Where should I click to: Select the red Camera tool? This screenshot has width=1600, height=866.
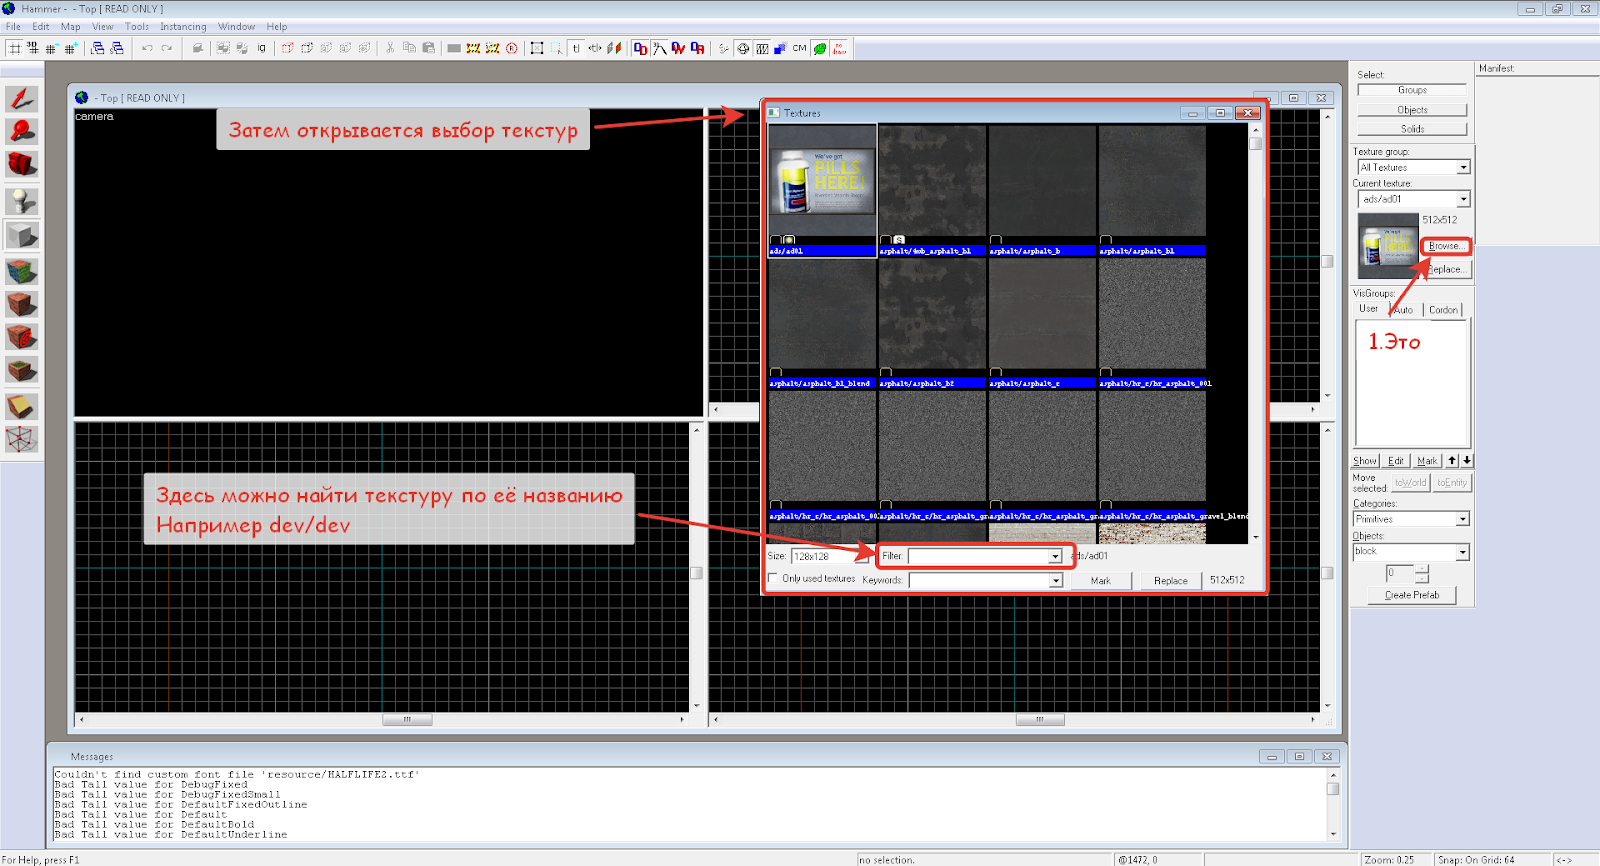pos(22,164)
